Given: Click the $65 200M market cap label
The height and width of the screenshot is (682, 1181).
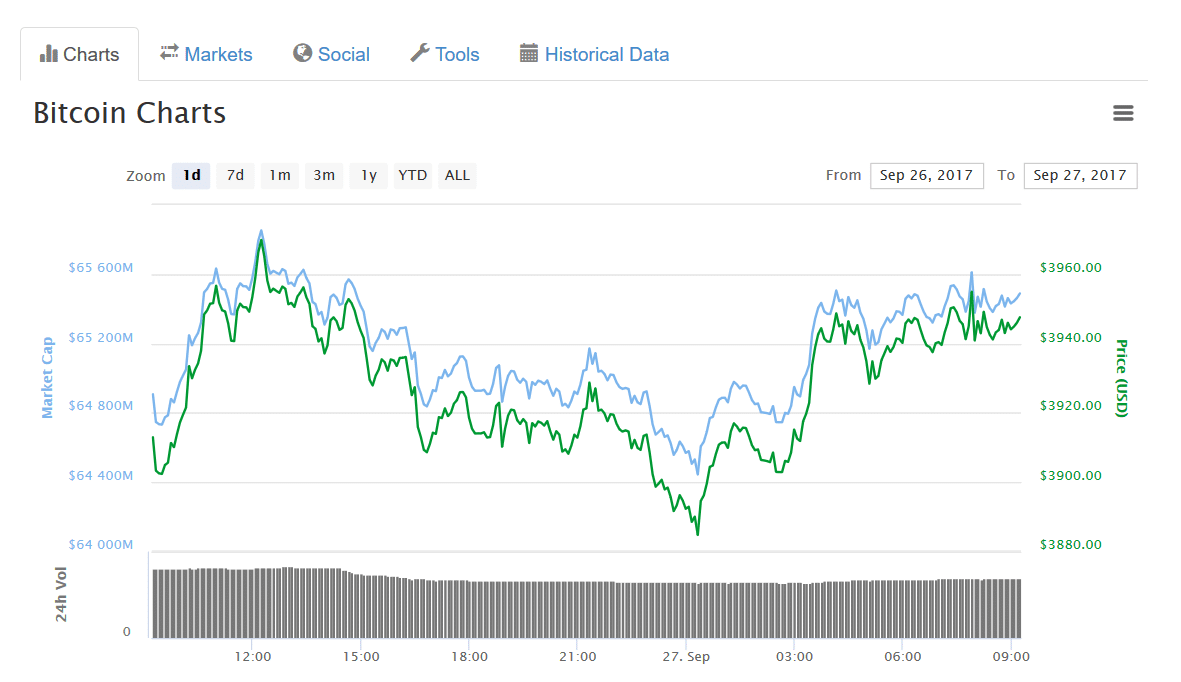Looking at the screenshot, I should [101, 338].
